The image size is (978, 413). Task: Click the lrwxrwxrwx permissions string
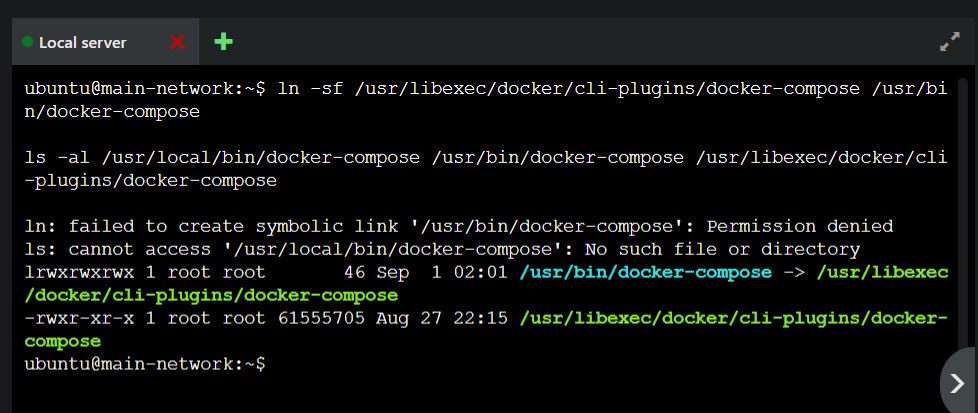pyautogui.click(x=78, y=273)
